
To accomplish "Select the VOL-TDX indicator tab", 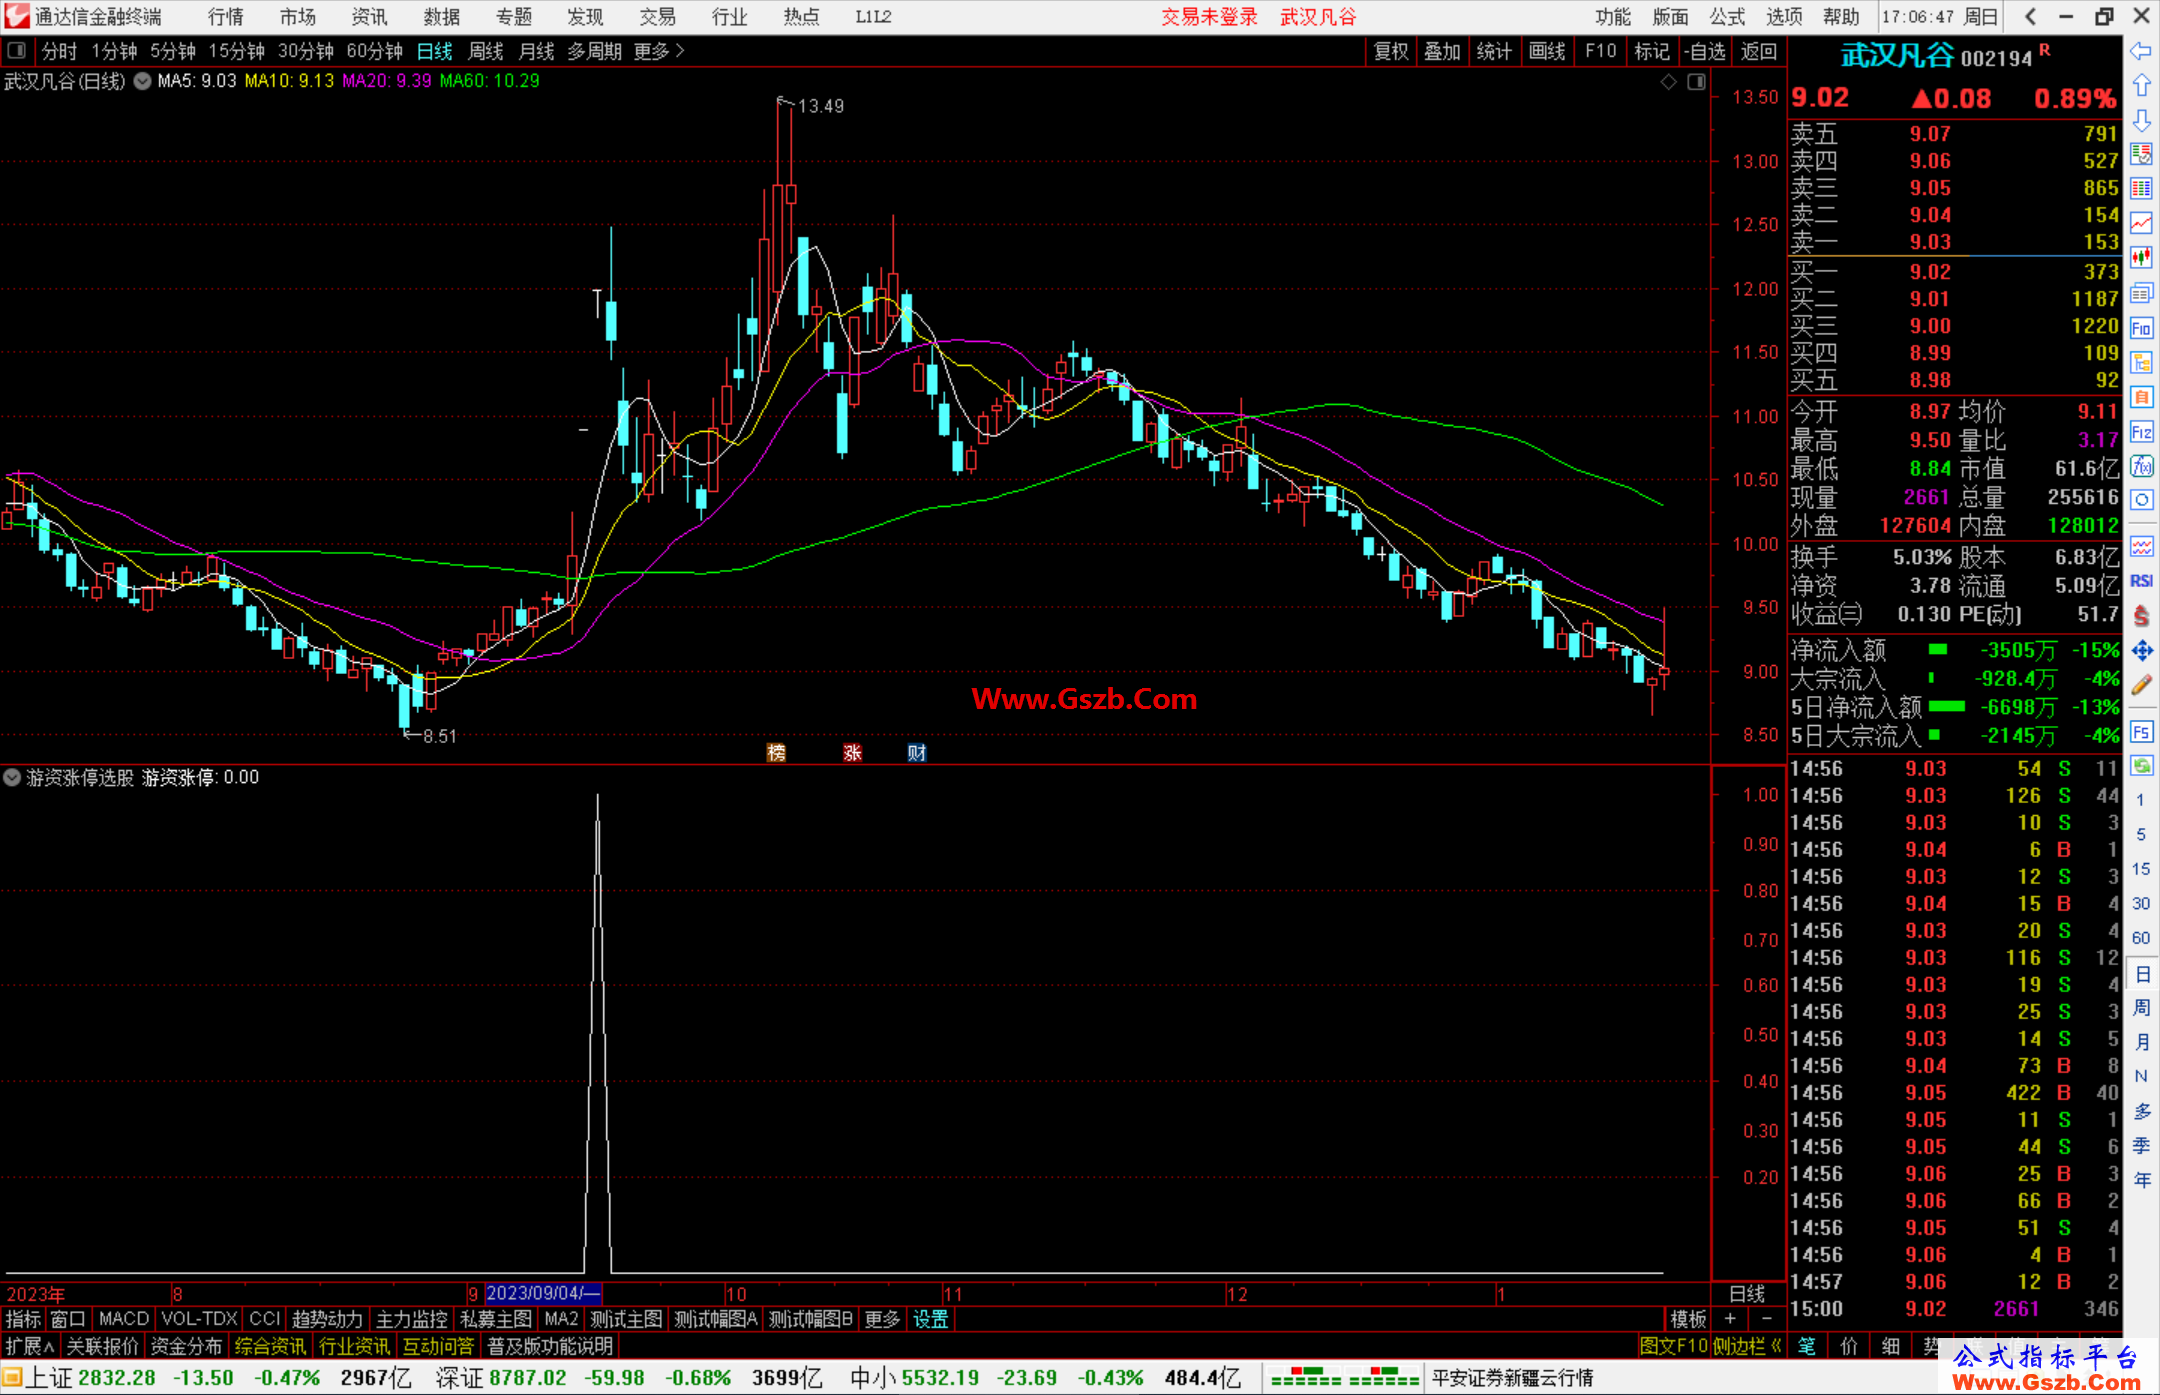I will 199,1319.
